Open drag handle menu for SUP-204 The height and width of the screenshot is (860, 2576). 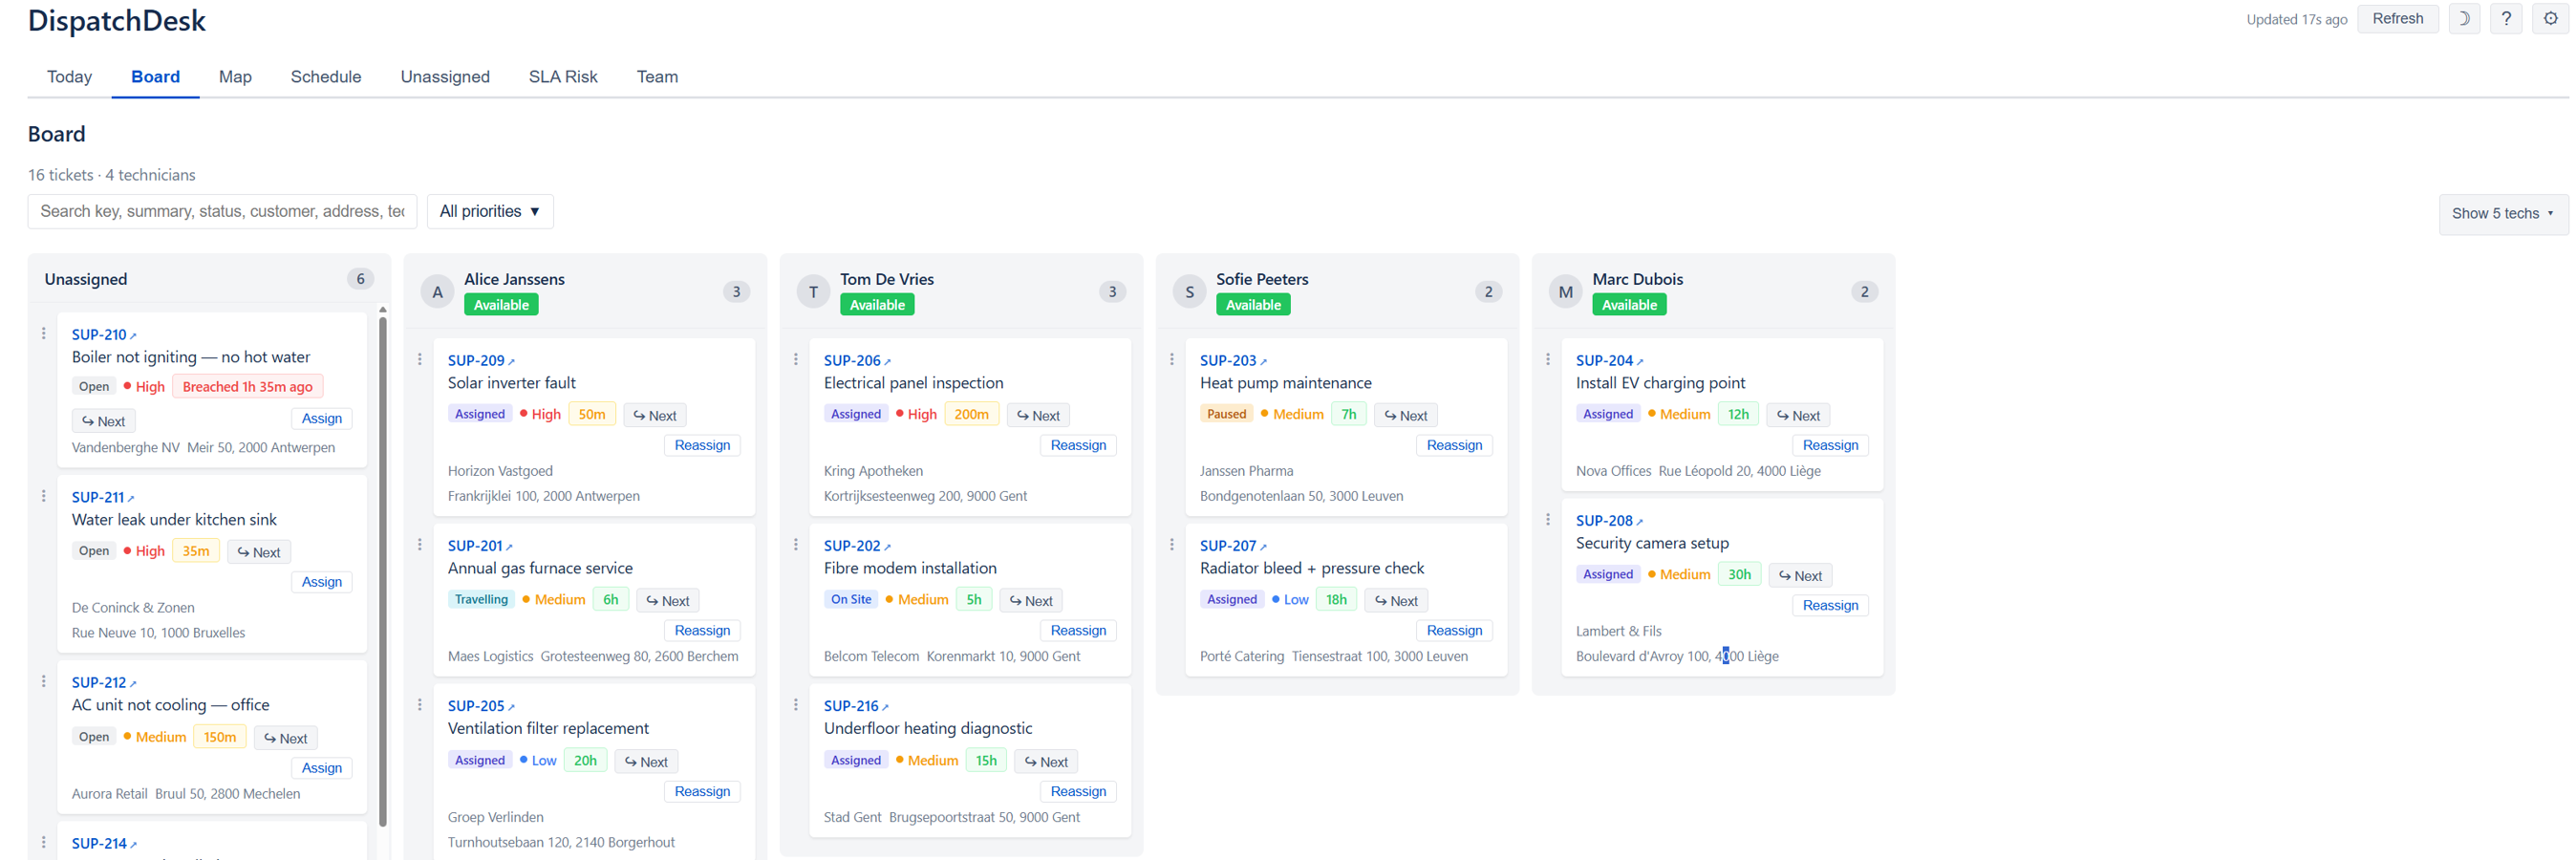point(1548,360)
